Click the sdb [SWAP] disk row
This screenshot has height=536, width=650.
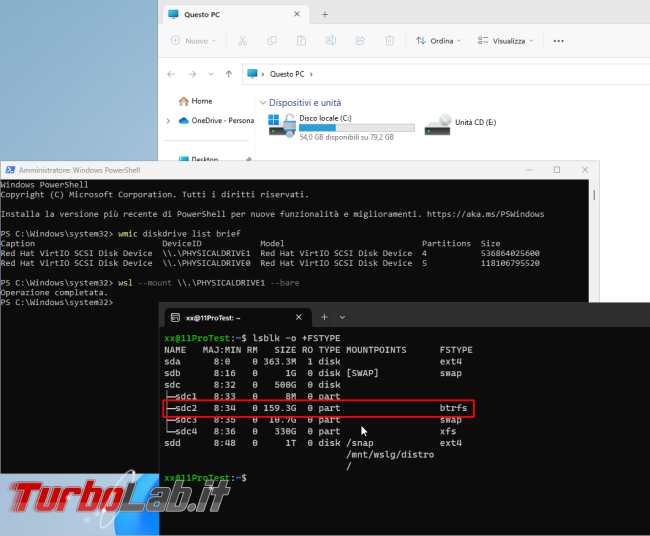(313, 373)
